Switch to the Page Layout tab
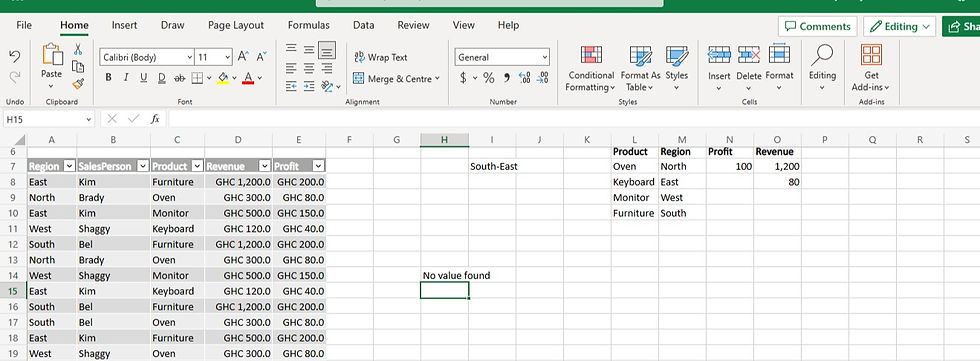The image size is (980, 361). [x=236, y=26]
